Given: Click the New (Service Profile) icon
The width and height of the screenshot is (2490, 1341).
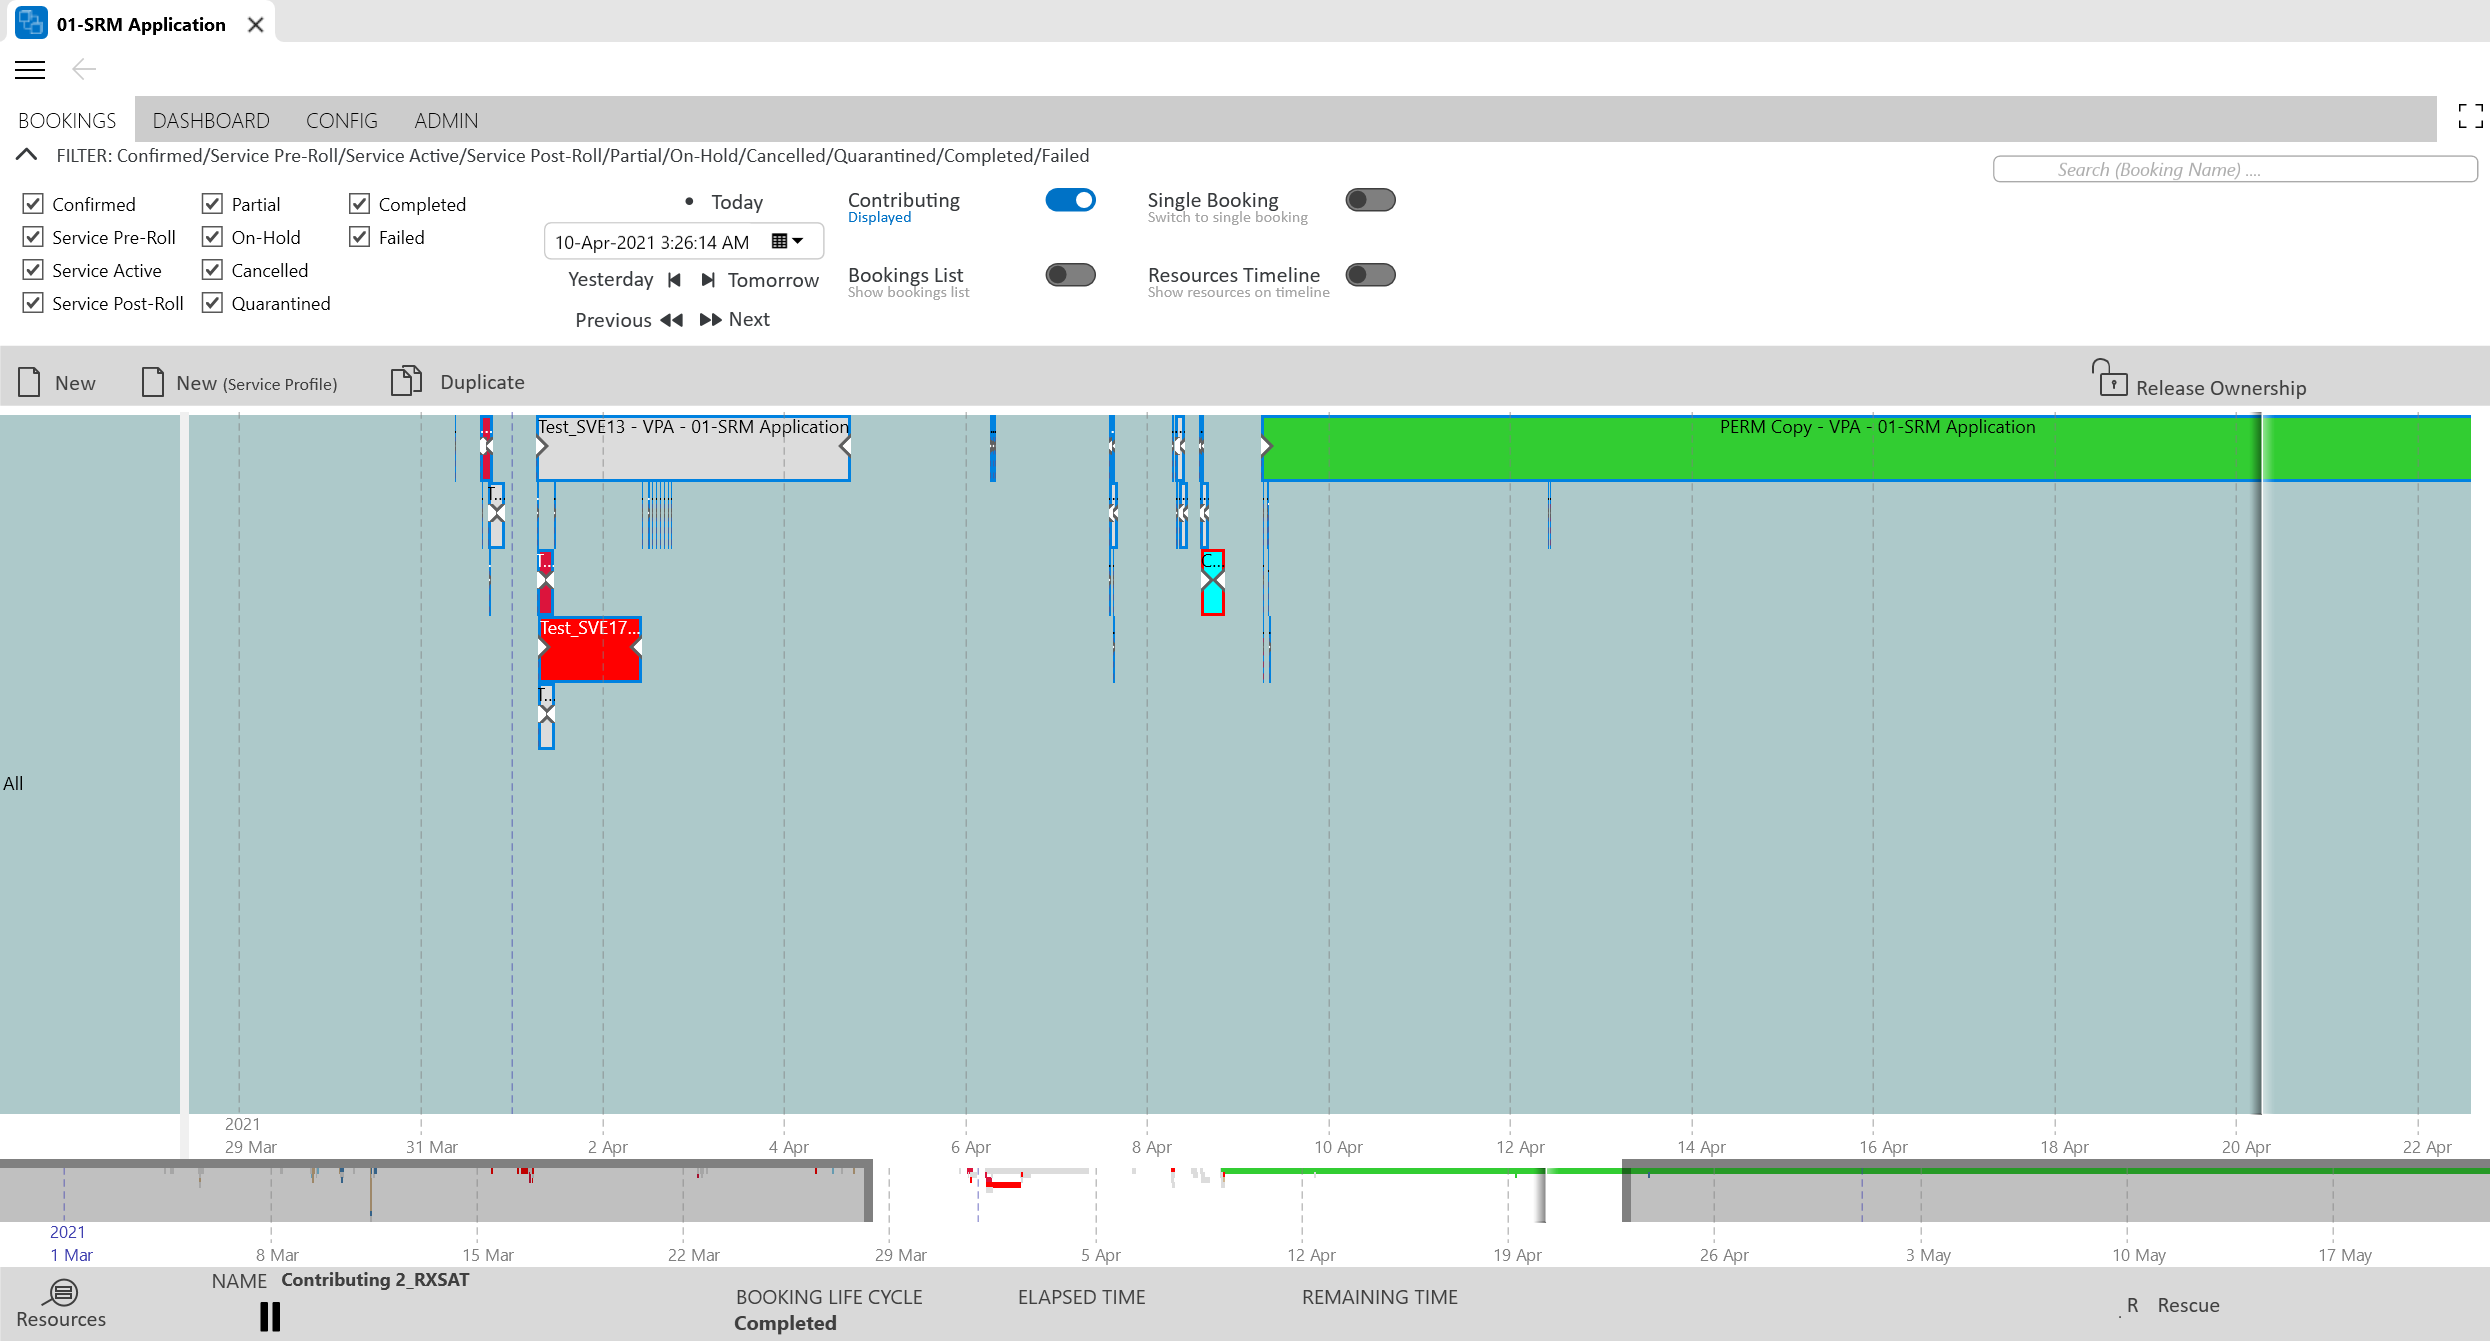Looking at the screenshot, I should point(151,380).
